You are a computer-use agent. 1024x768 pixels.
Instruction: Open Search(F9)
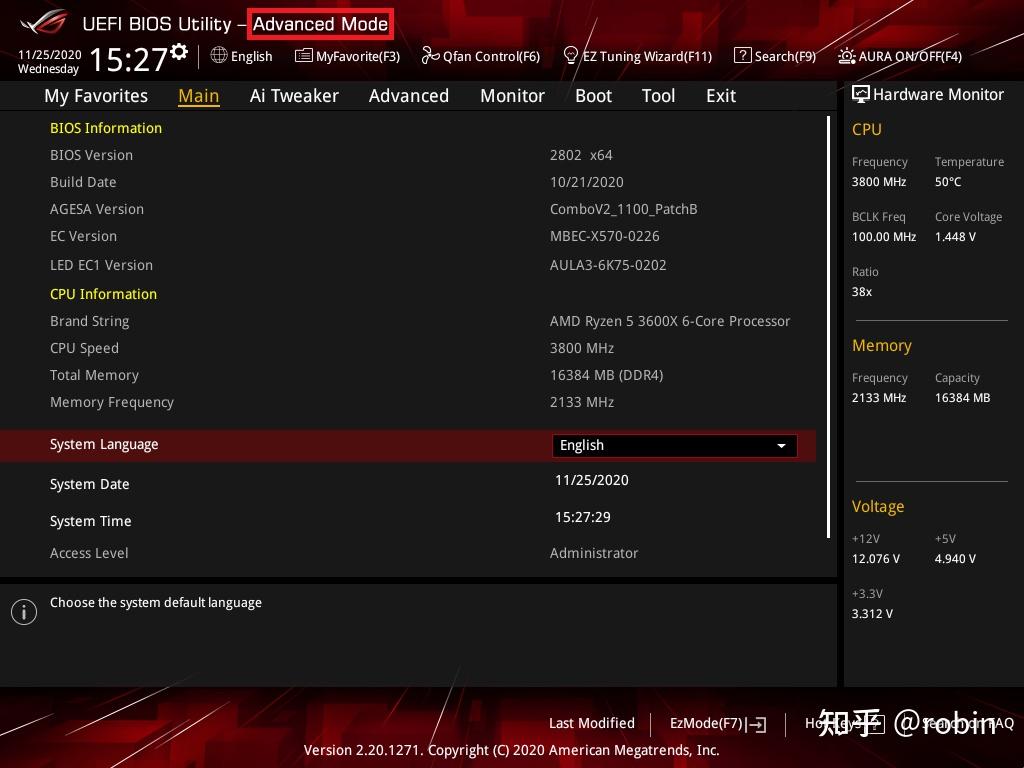pos(775,56)
